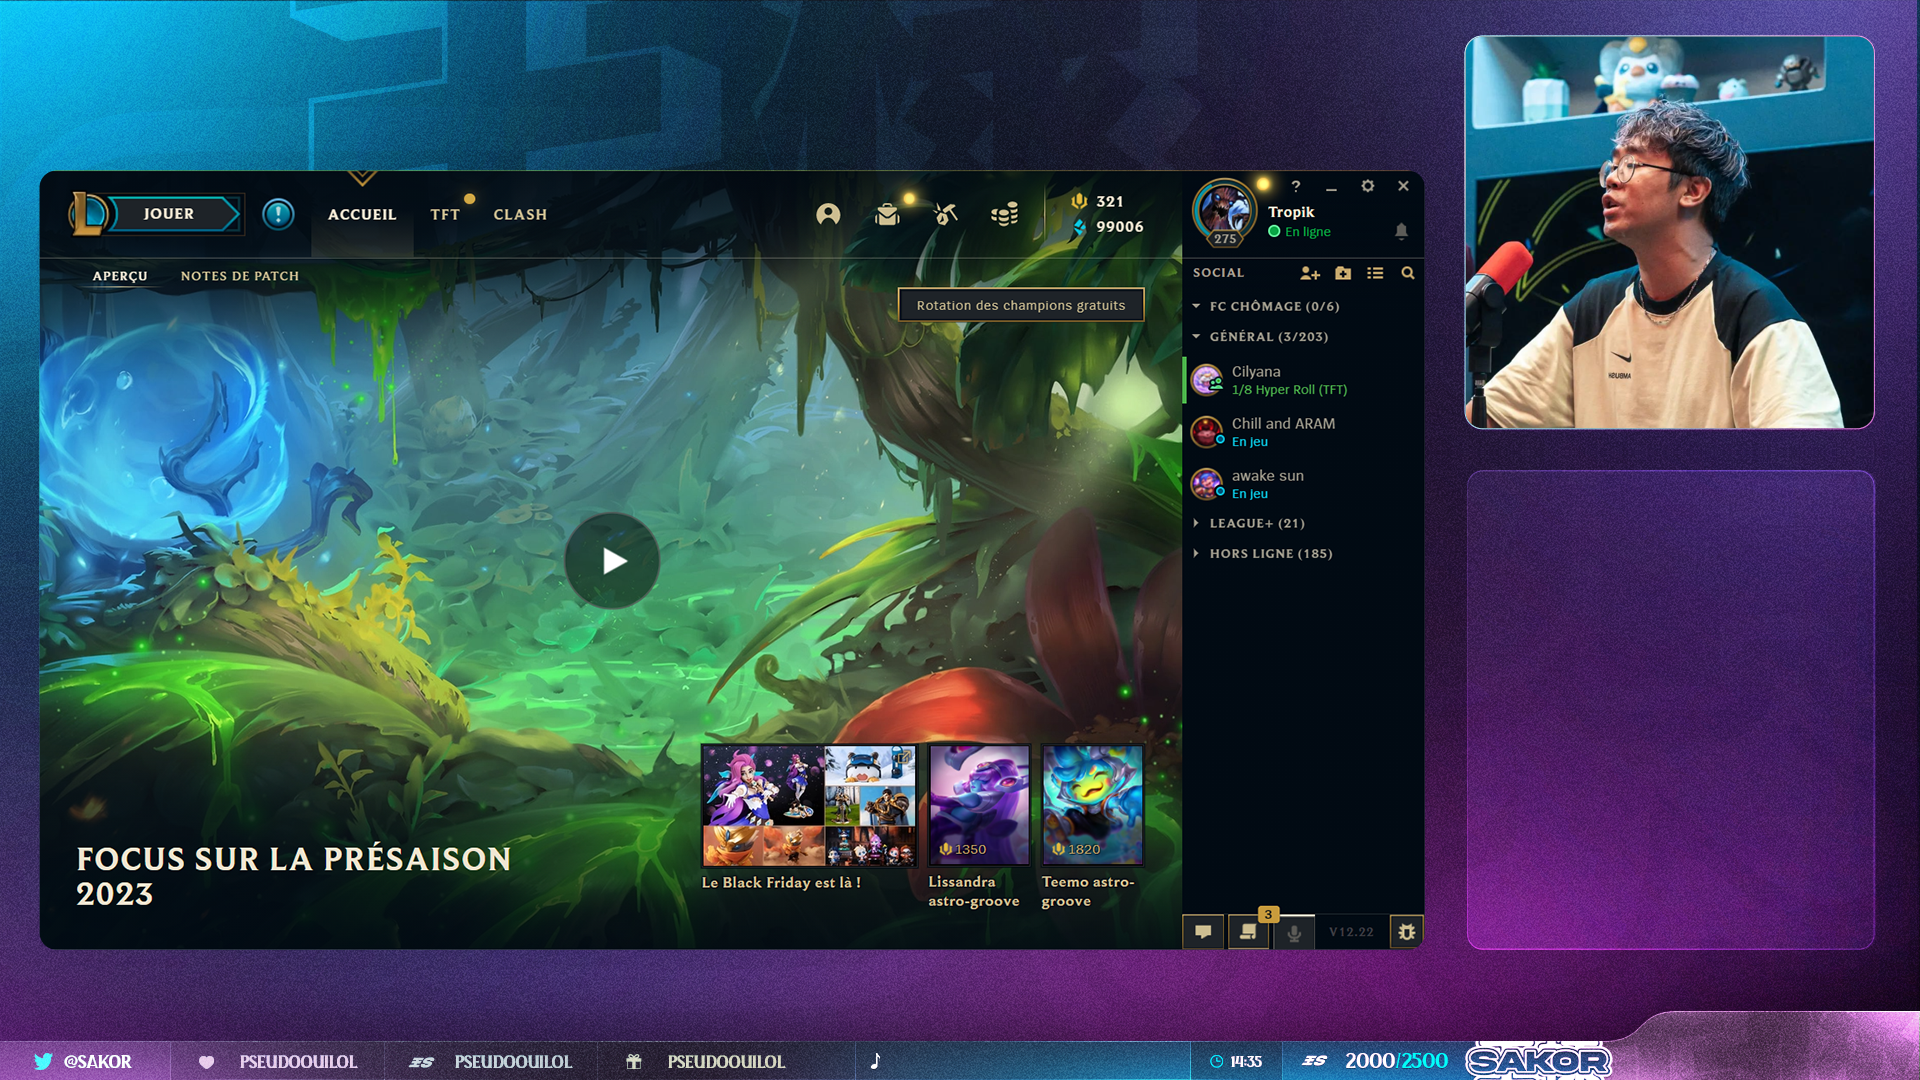
Task: Click the add friend icon
Action: tap(1310, 273)
